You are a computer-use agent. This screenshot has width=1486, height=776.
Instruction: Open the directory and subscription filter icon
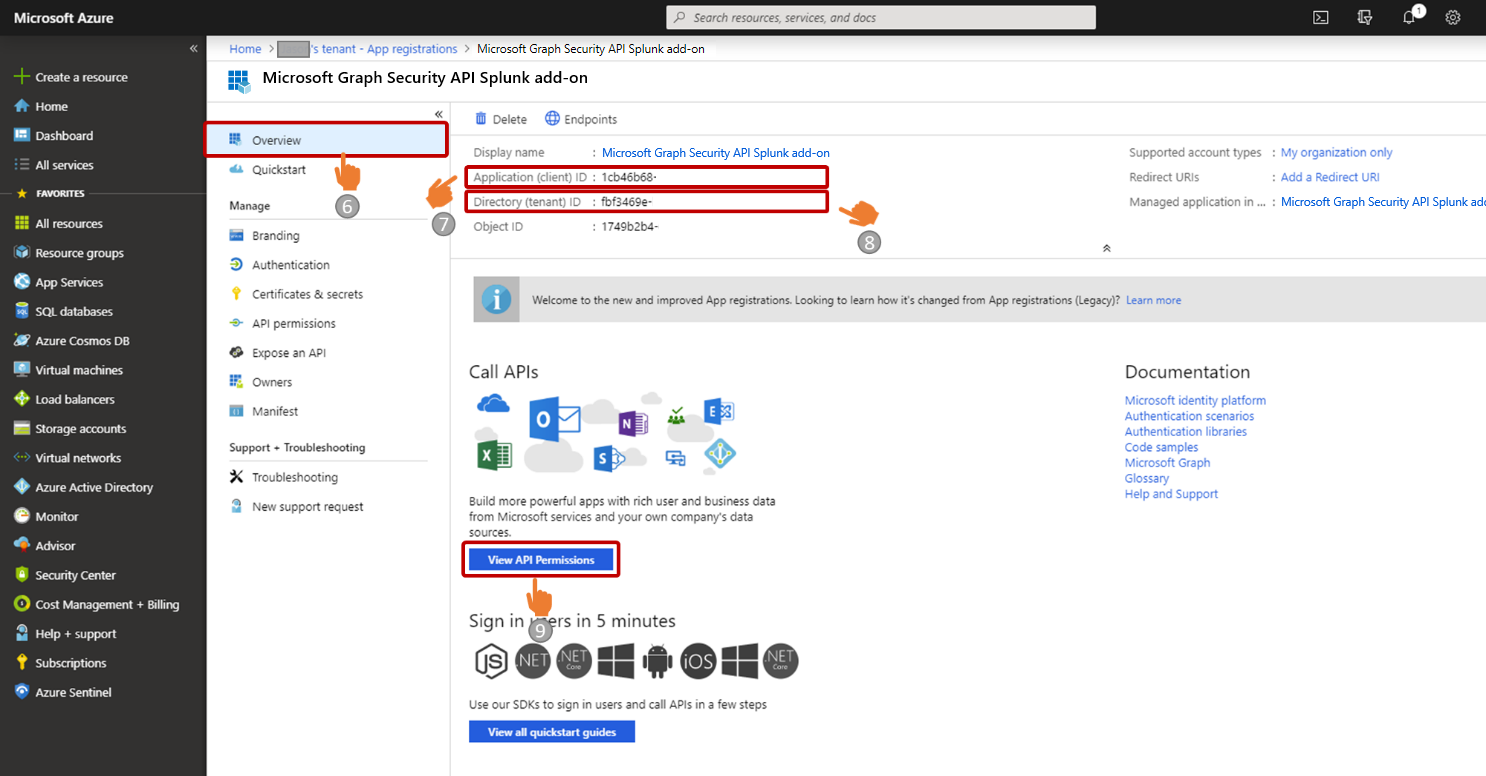pos(1365,17)
